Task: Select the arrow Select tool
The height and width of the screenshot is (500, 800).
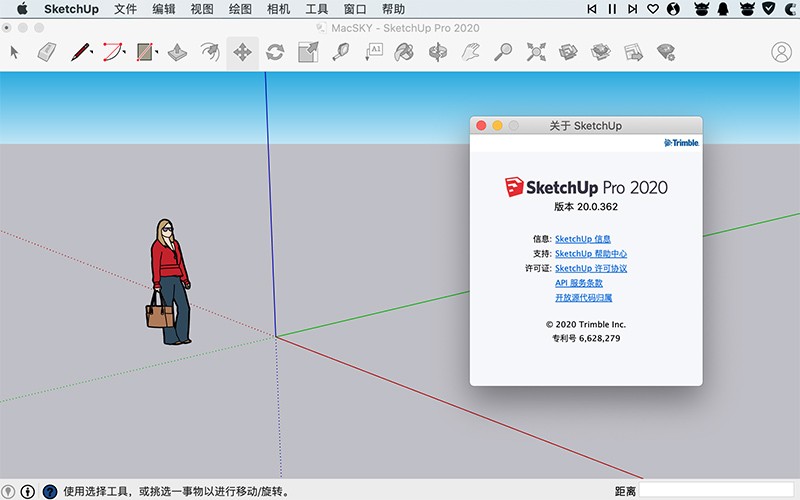Action: [14, 52]
